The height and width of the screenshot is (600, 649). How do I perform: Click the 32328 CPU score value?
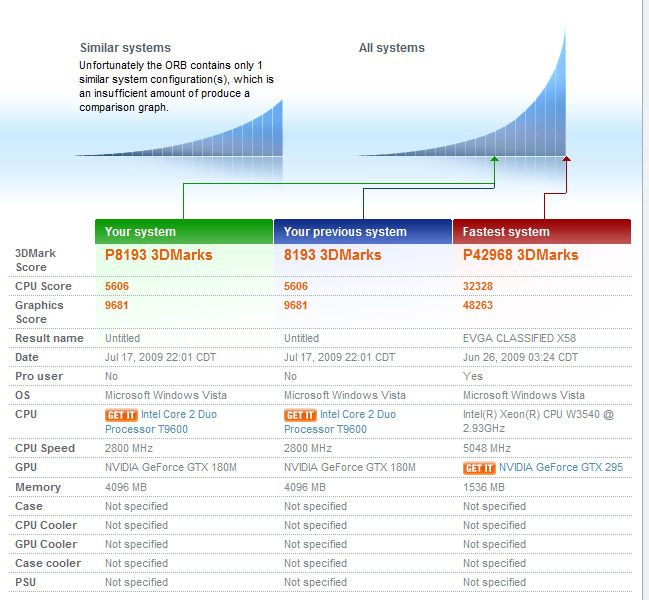[x=478, y=286]
